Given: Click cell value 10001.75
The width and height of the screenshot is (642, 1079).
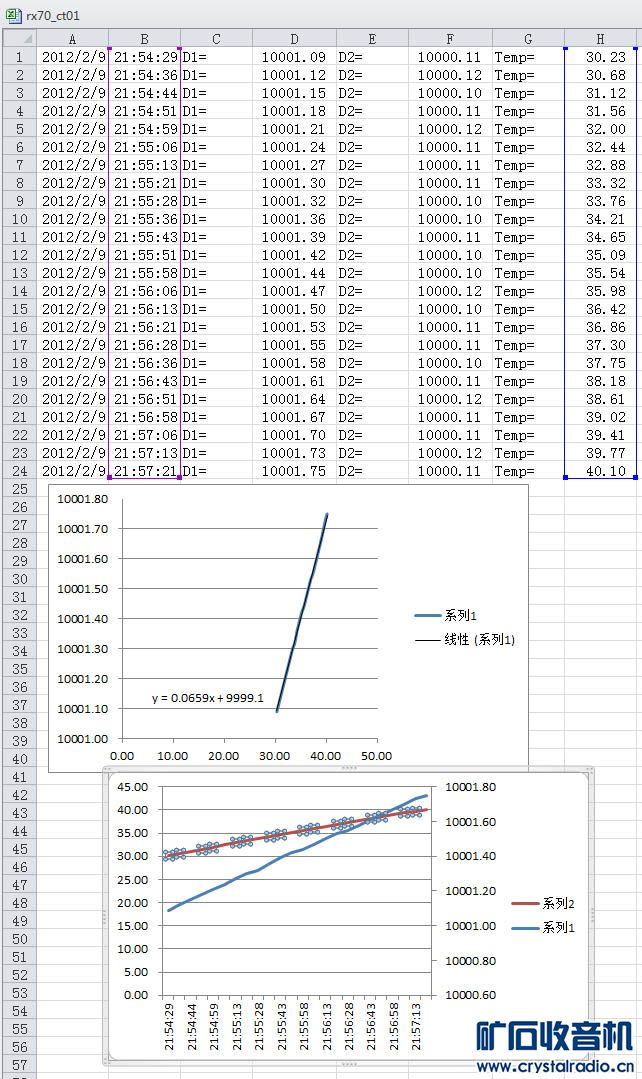Looking at the screenshot, I should 295,471.
